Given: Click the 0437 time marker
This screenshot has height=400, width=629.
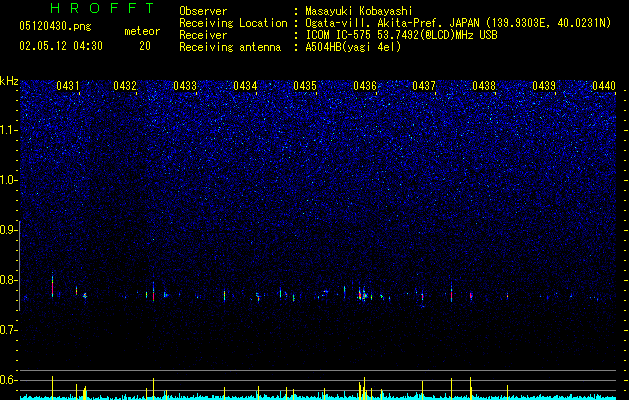Looking at the screenshot, I should pyautogui.click(x=424, y=86).
